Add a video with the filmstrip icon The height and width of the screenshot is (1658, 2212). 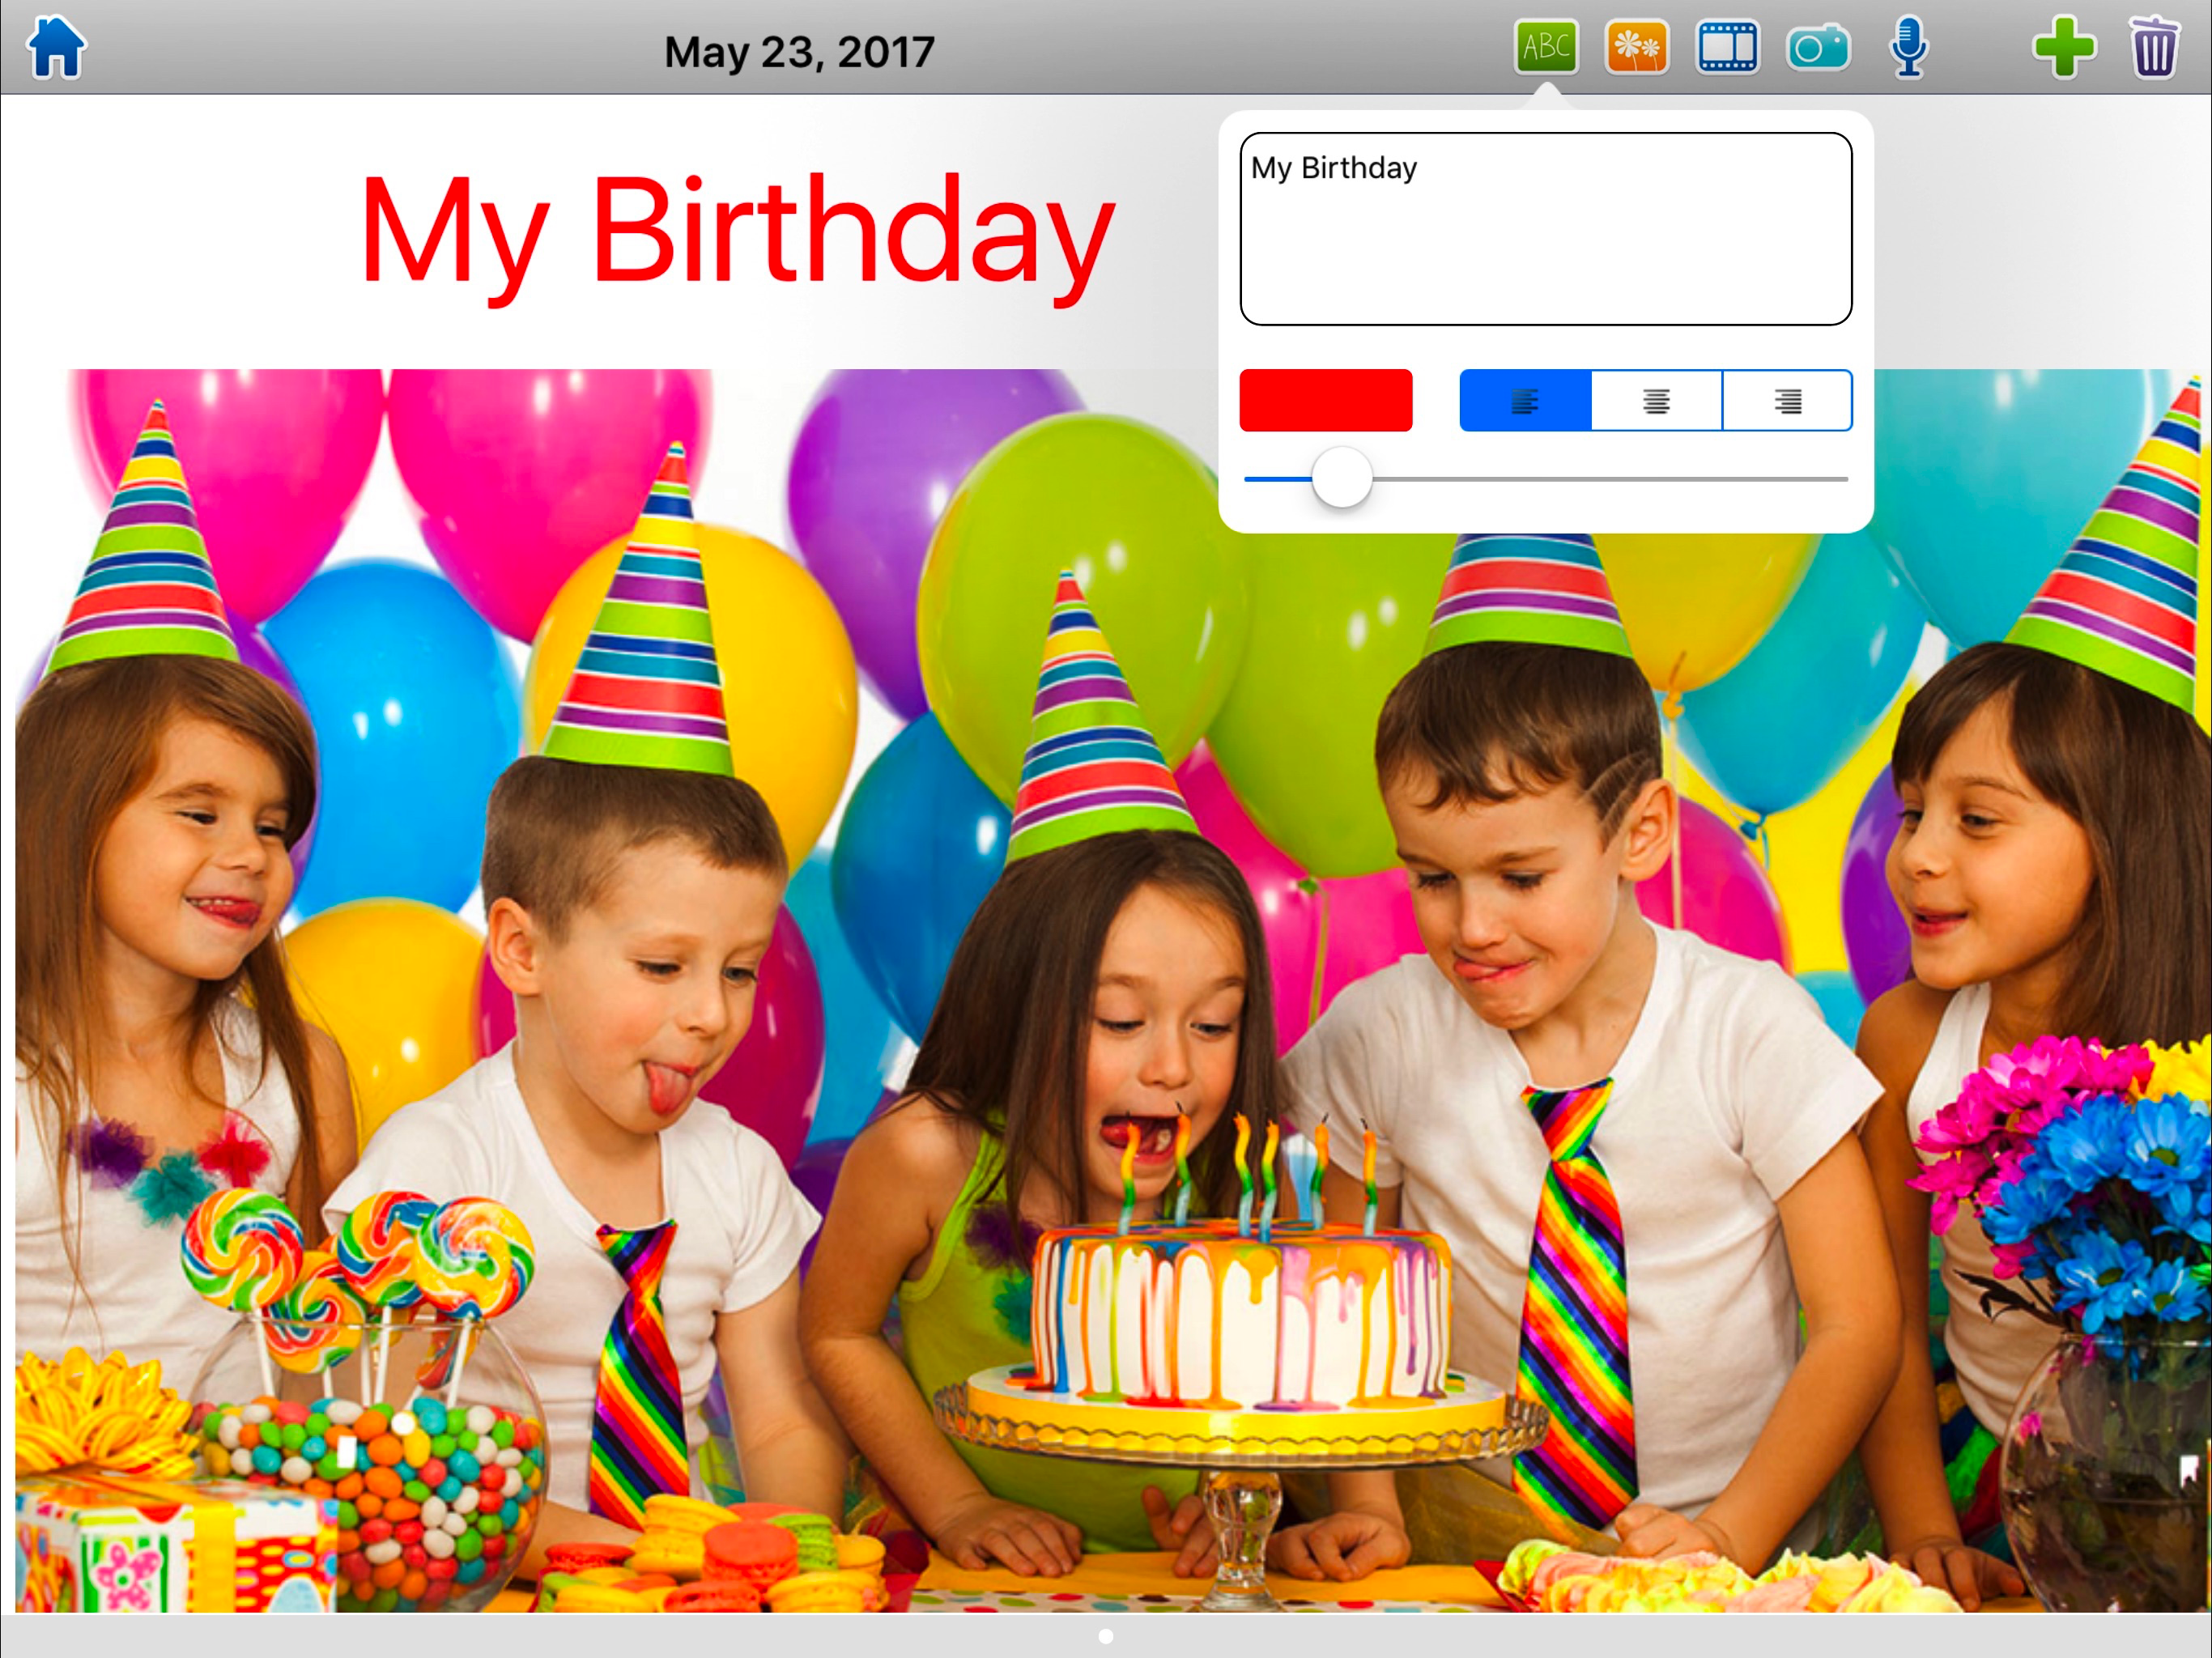point(1727,47)
